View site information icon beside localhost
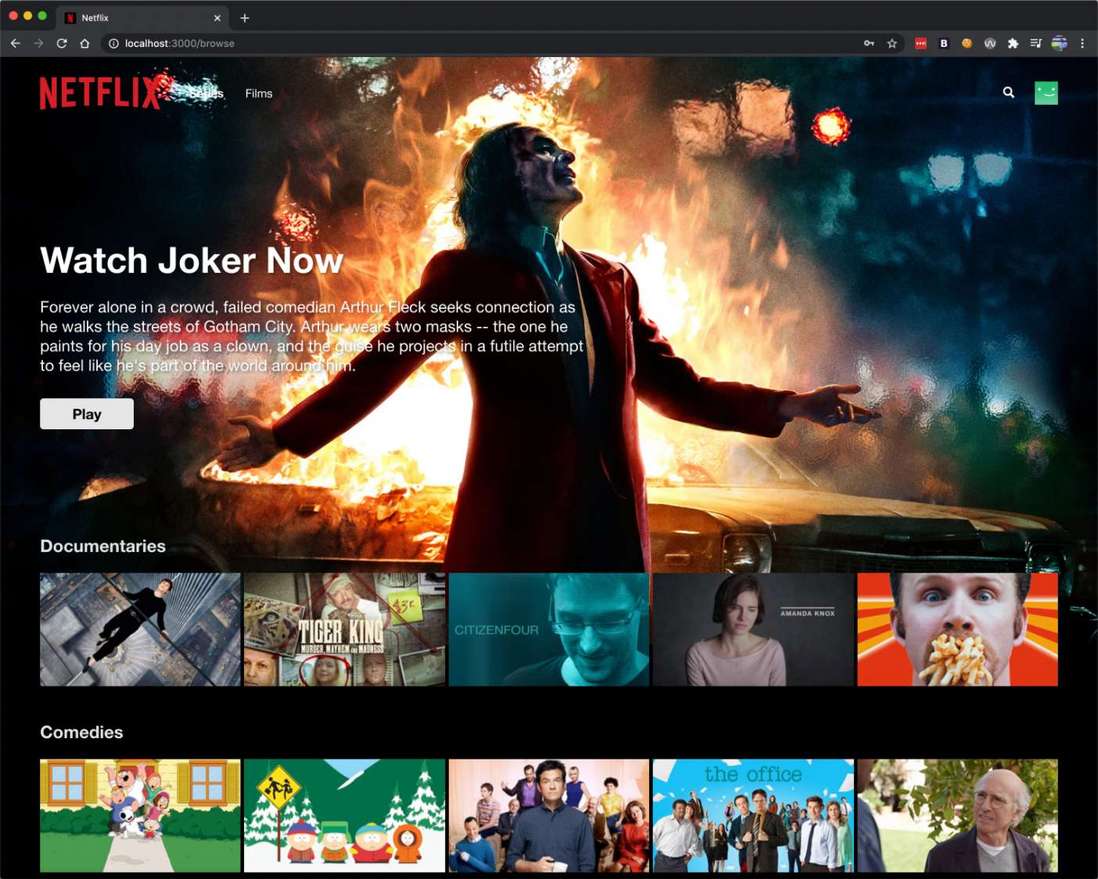This screenshot has height=879, width=1098. click(x=113, y=43)
